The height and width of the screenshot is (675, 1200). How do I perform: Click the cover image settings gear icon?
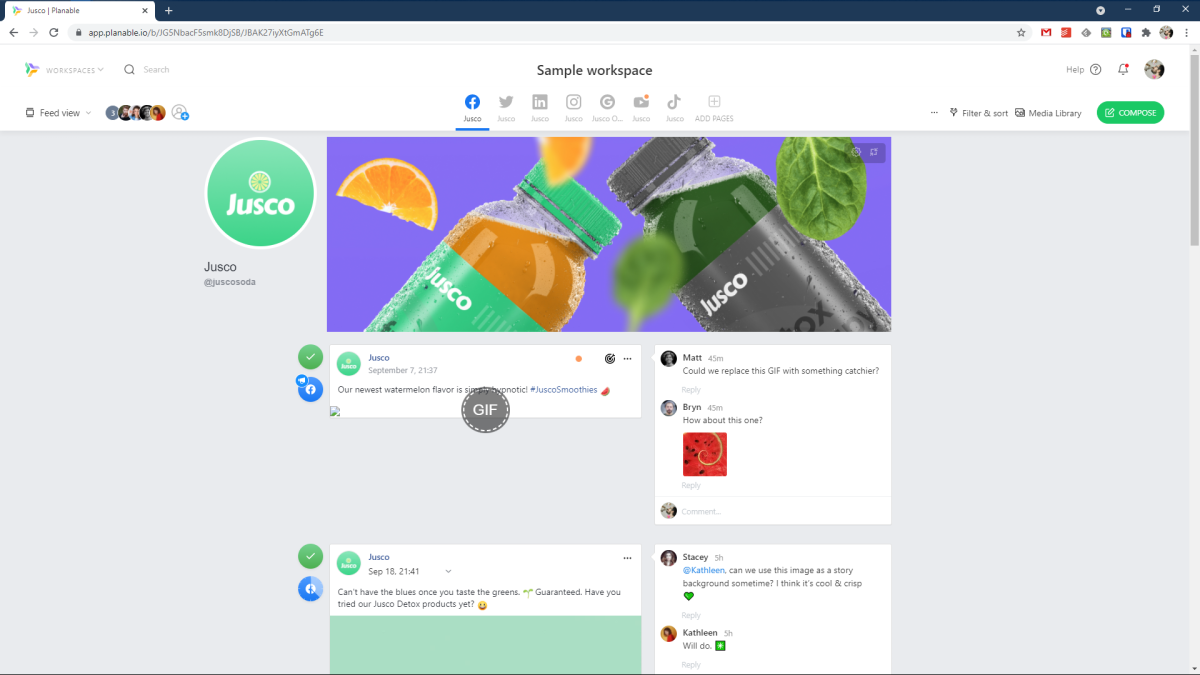click(x=856, y=152)
